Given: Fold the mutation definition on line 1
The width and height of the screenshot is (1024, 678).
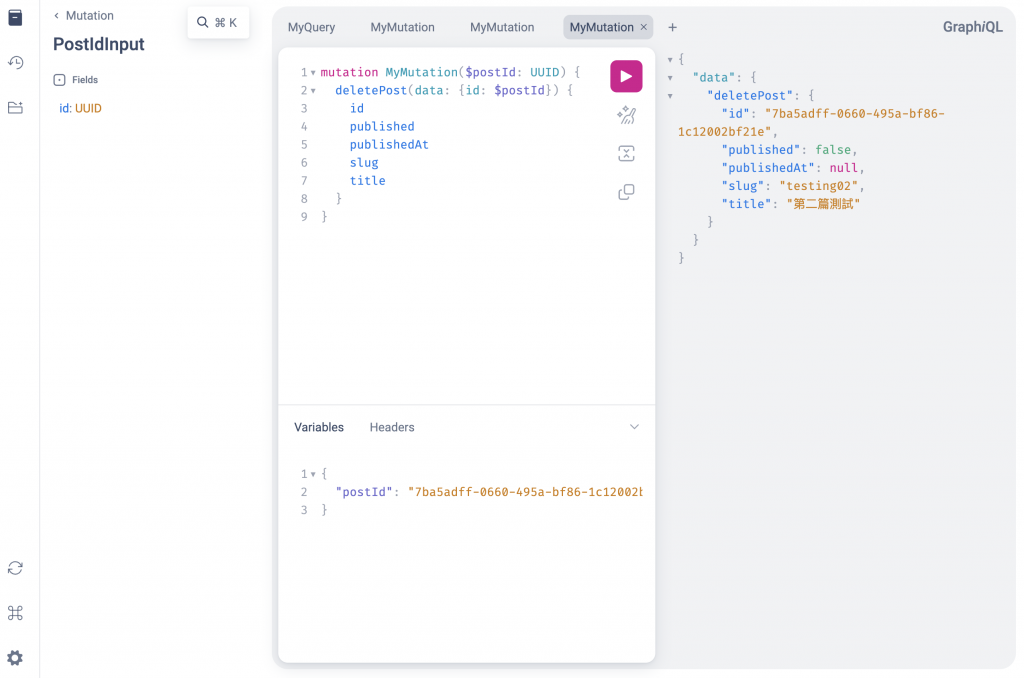Looking at the screenshot, I should point(313,73).
